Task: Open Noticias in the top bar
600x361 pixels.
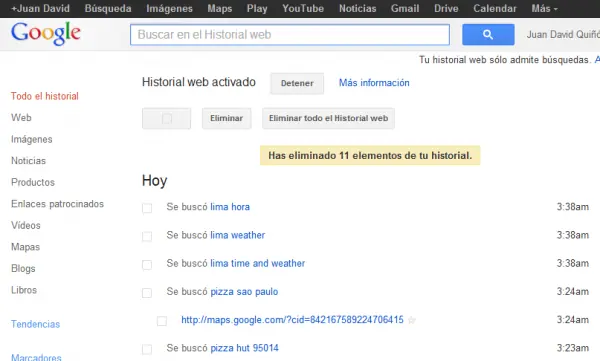Action: click(357, 8)
